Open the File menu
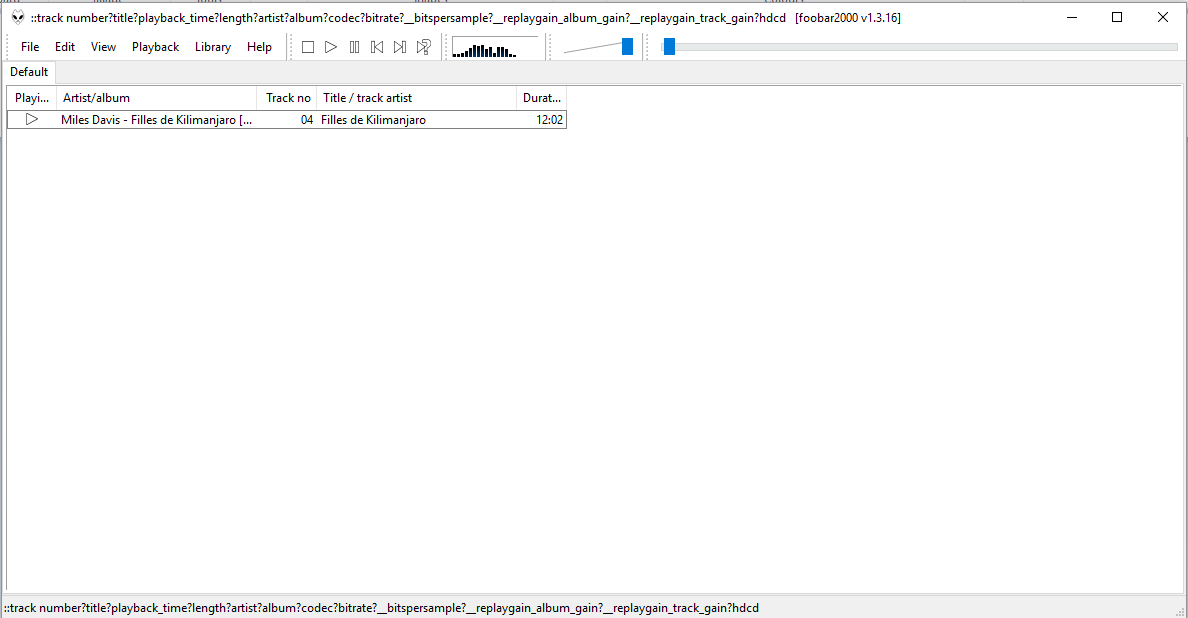 point(30,47)
